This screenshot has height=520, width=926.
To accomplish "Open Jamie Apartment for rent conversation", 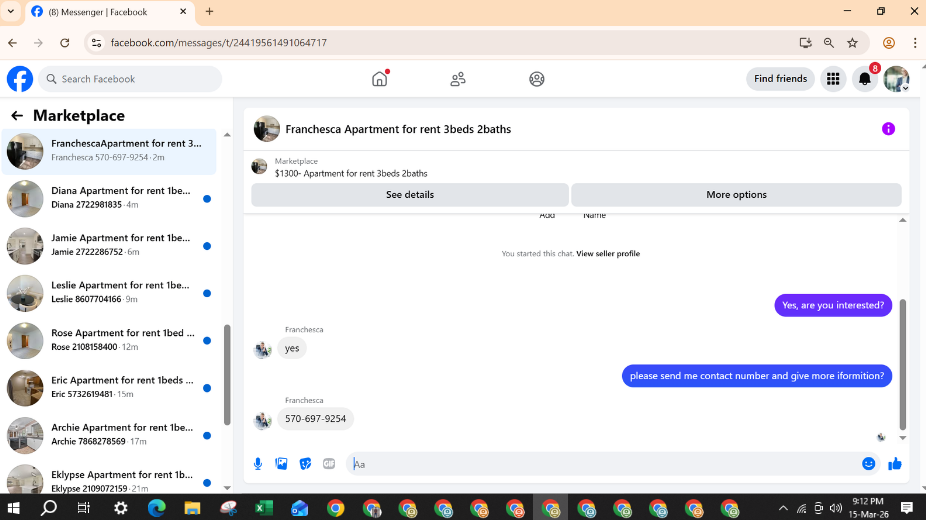I will 109,246.
